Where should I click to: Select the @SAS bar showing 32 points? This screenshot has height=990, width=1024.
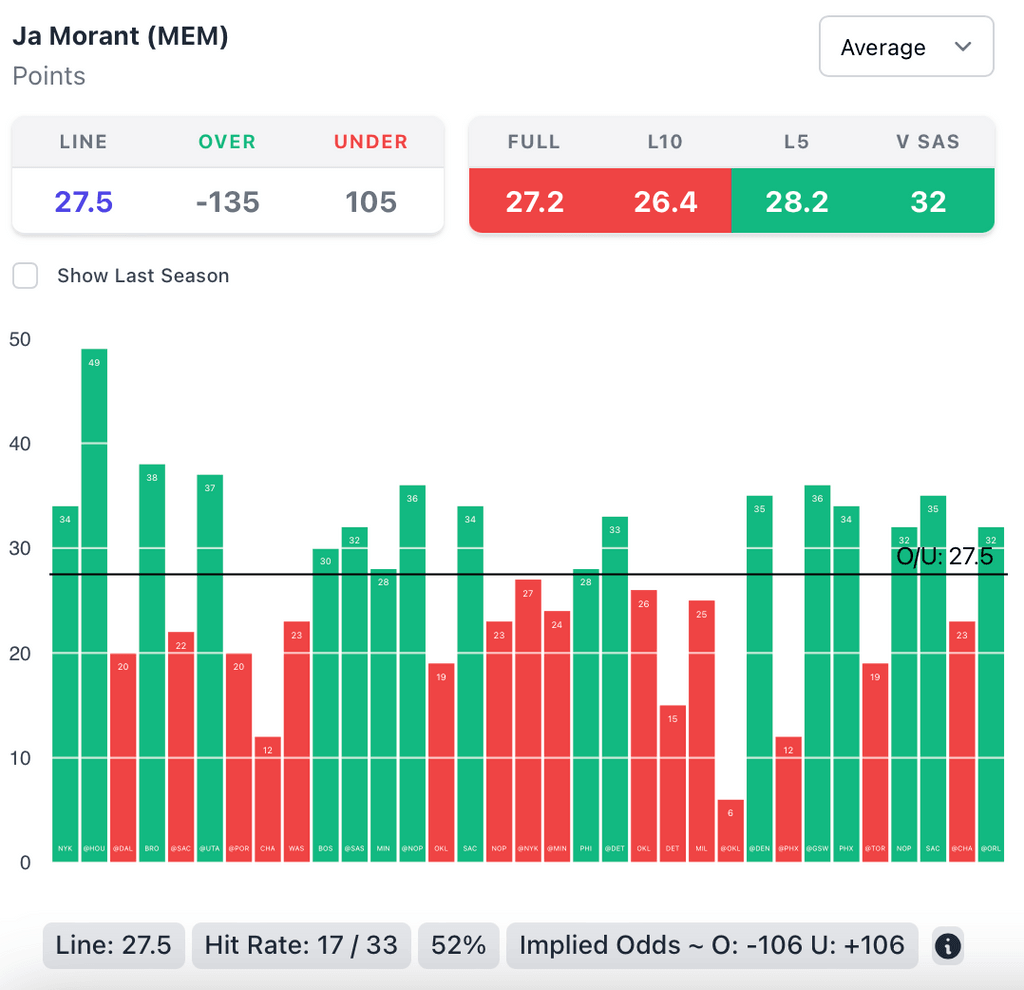355,694
